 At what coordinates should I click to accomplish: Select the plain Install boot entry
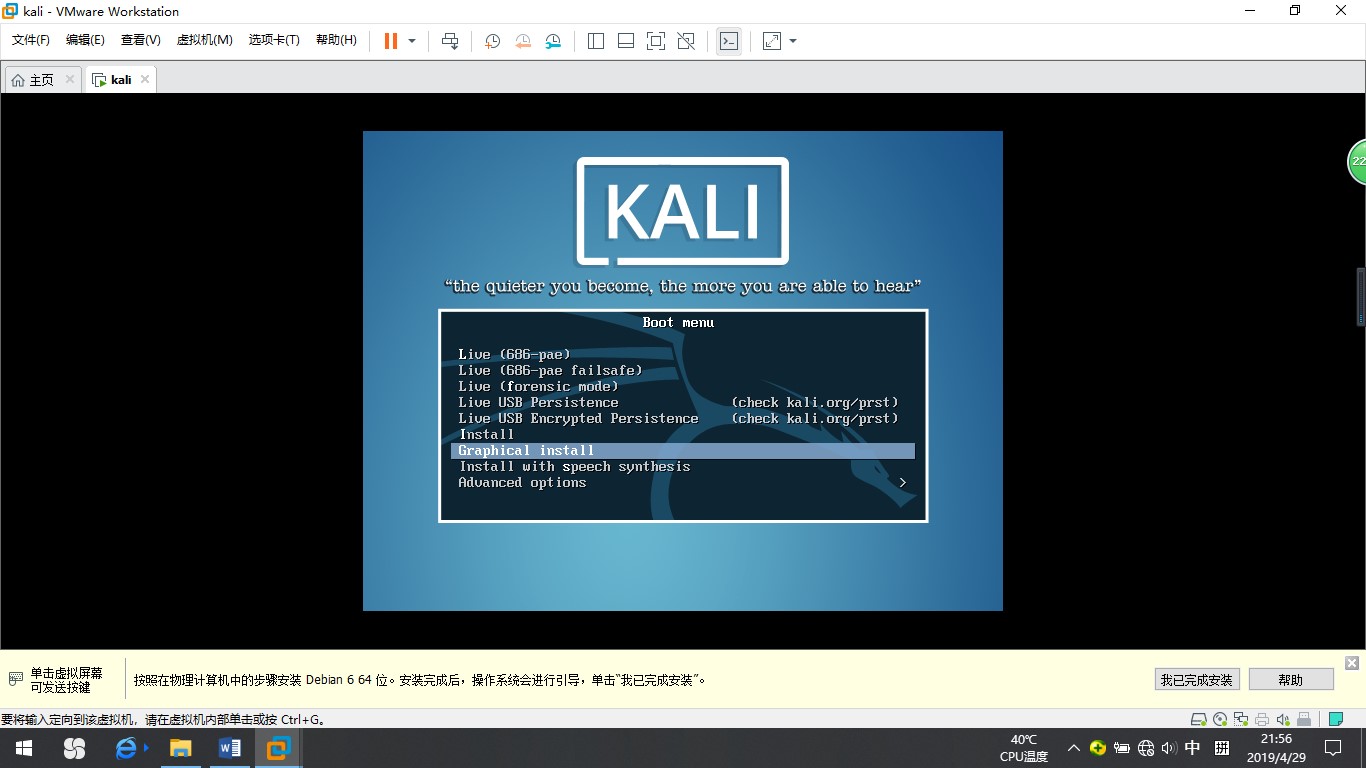(x=486, y=434)
